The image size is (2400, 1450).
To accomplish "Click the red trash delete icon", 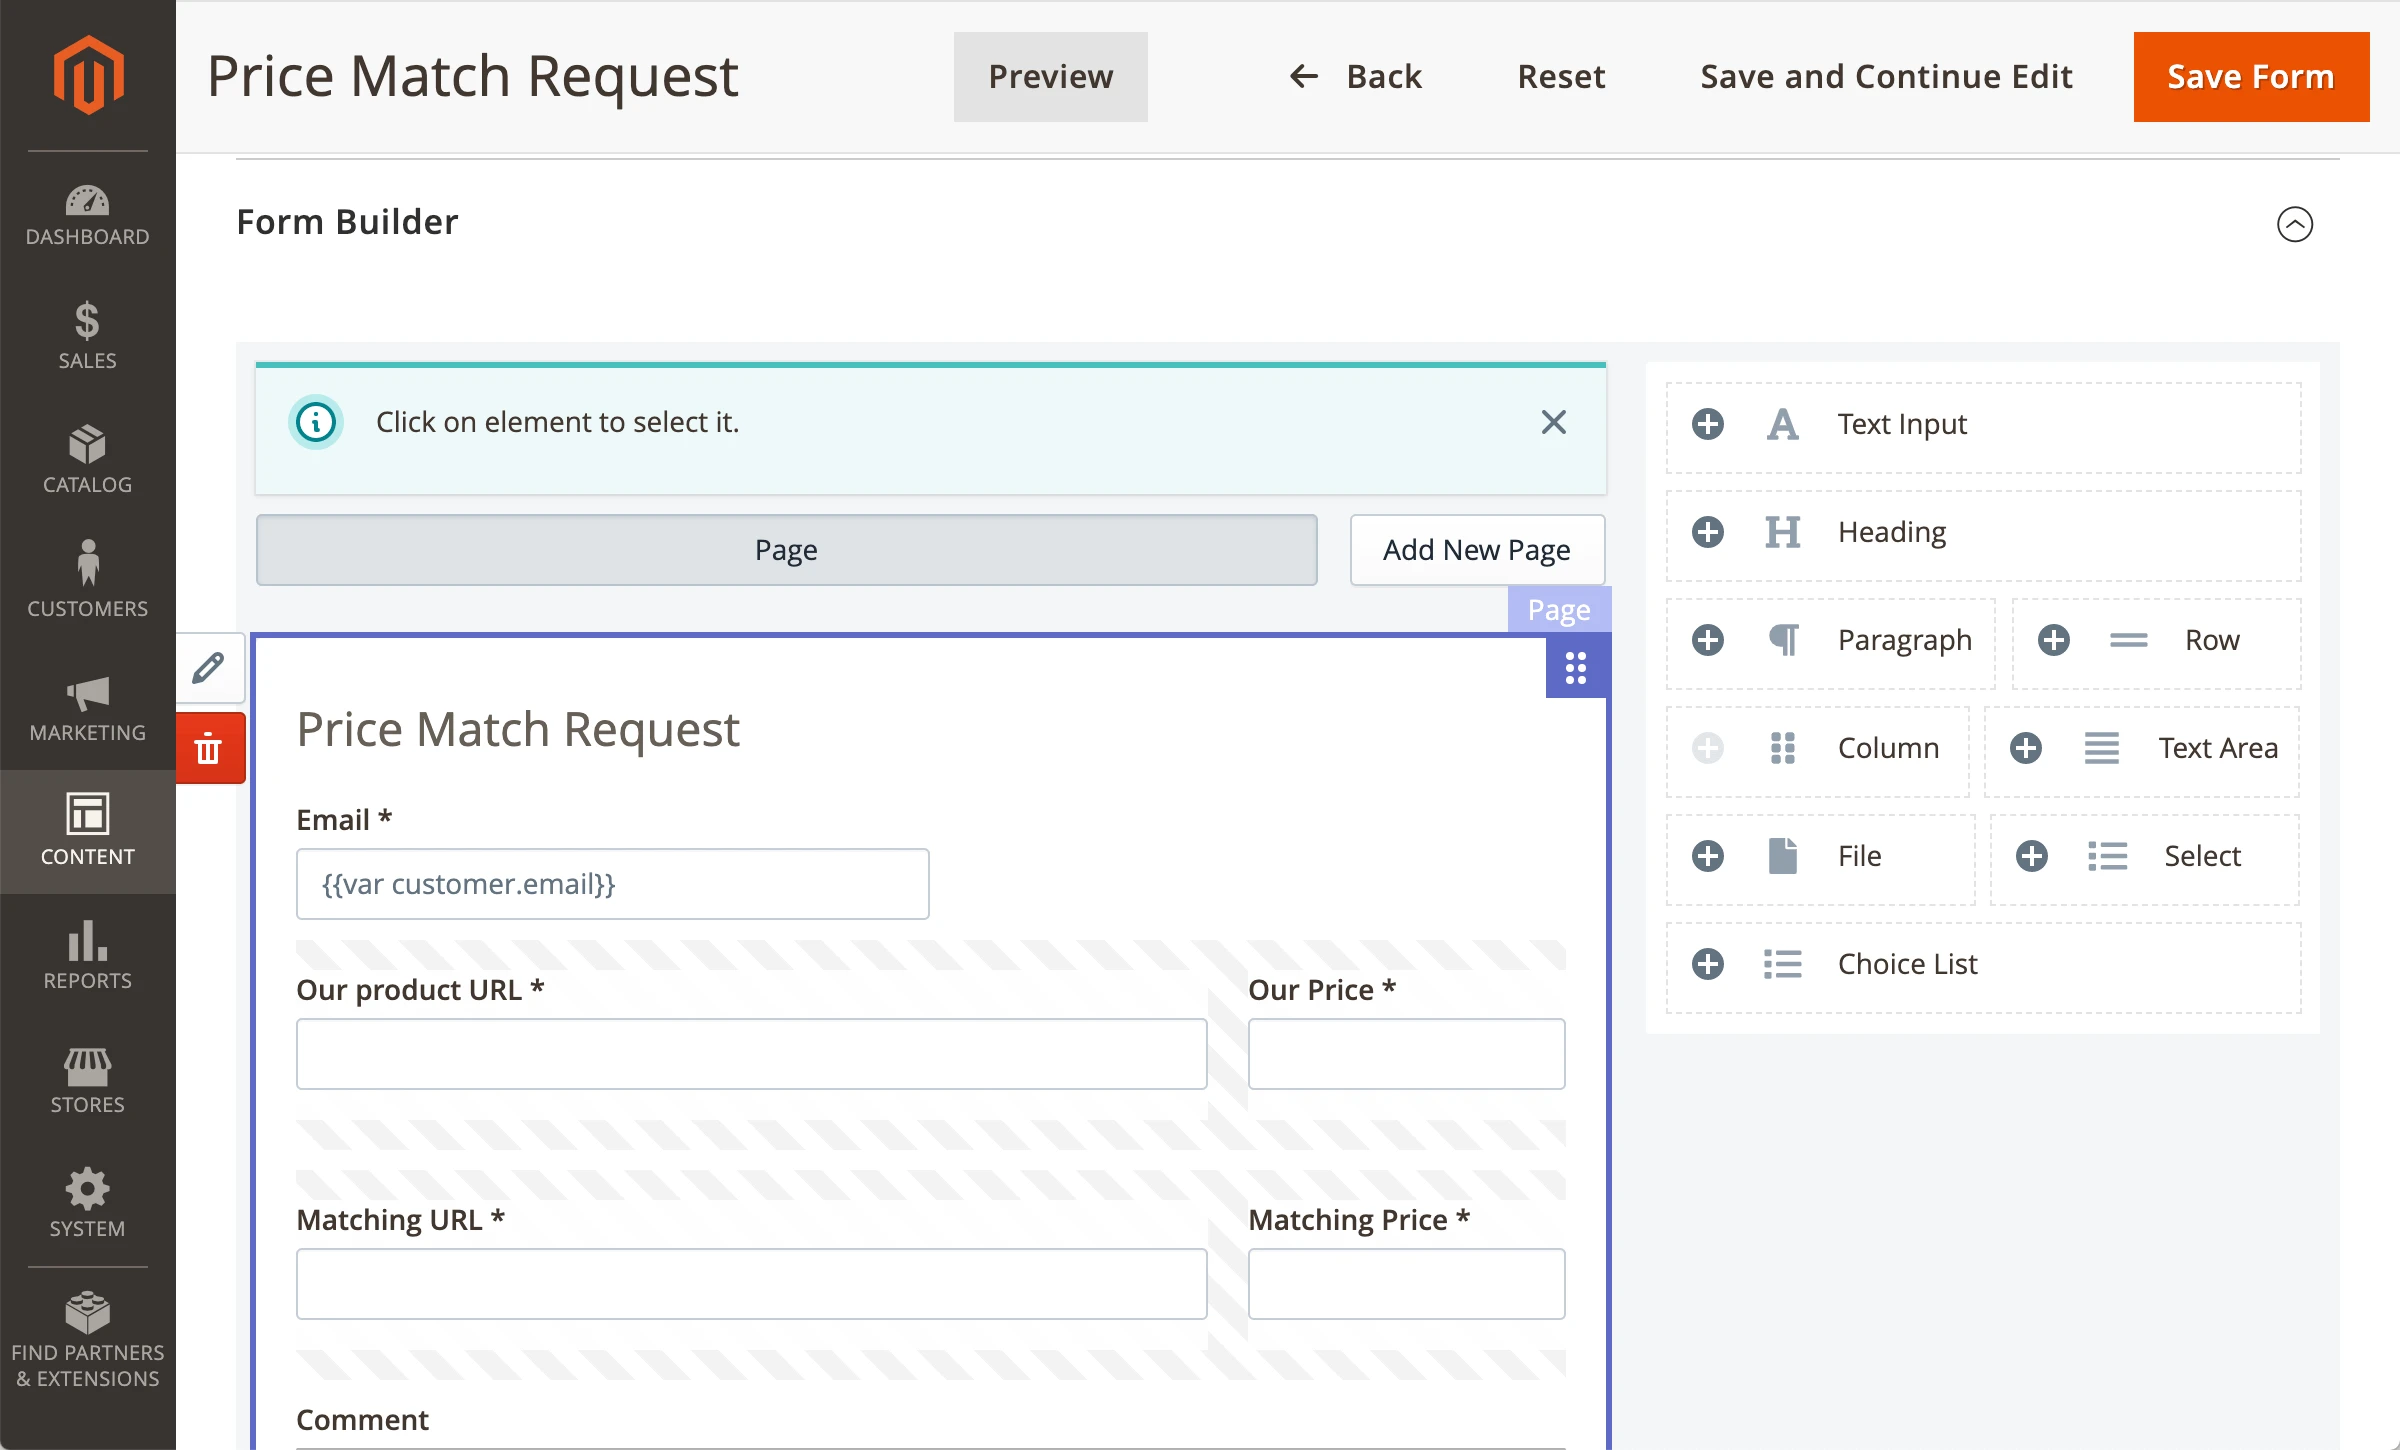I will [209, 748].
